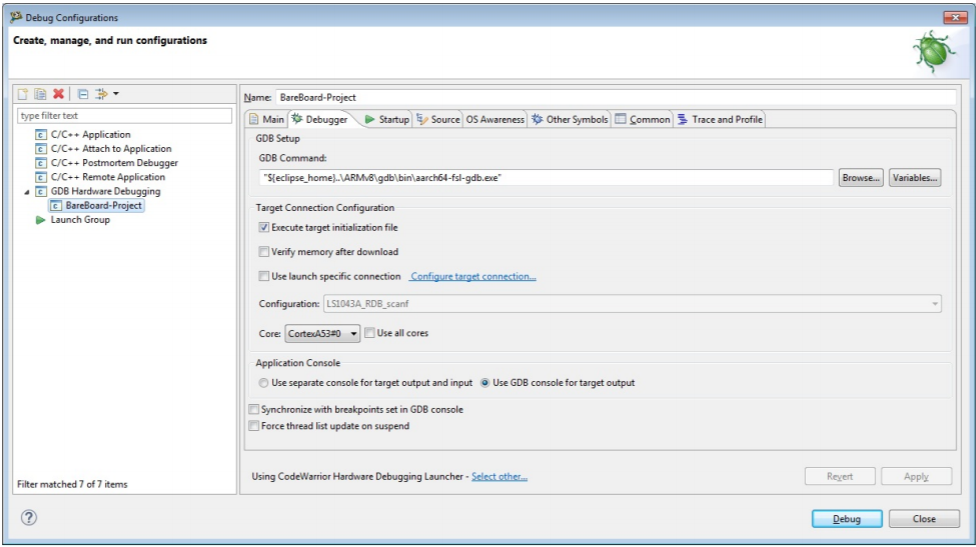Switch to the Startup tab

pos(387,119)
